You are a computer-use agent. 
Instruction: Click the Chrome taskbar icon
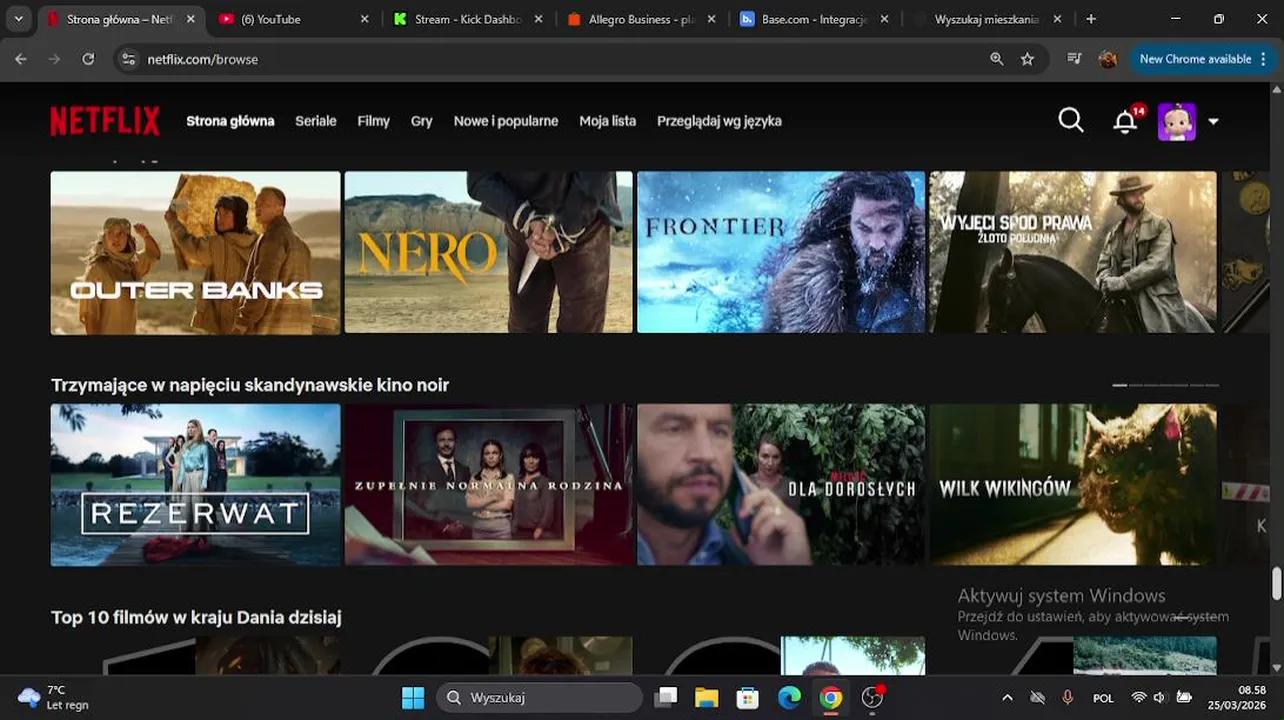(x=831, y=697)
